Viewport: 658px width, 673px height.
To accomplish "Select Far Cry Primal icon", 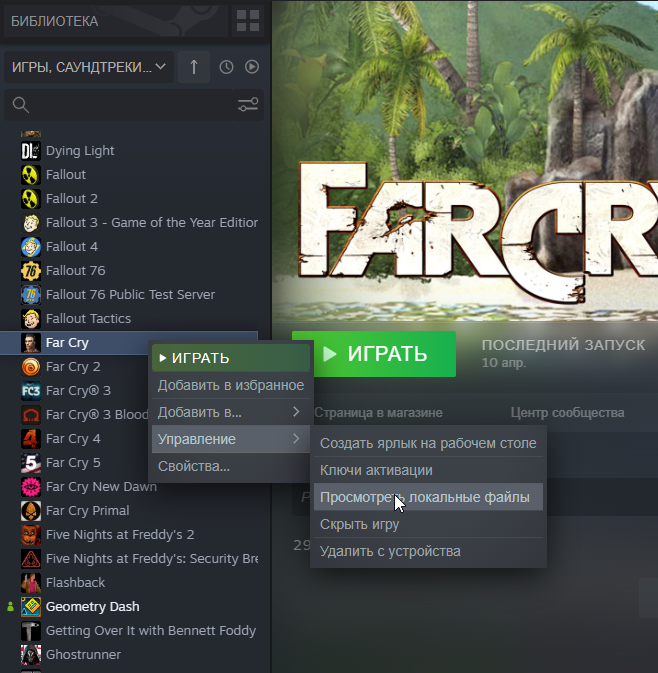I will [x=31, y=511].
